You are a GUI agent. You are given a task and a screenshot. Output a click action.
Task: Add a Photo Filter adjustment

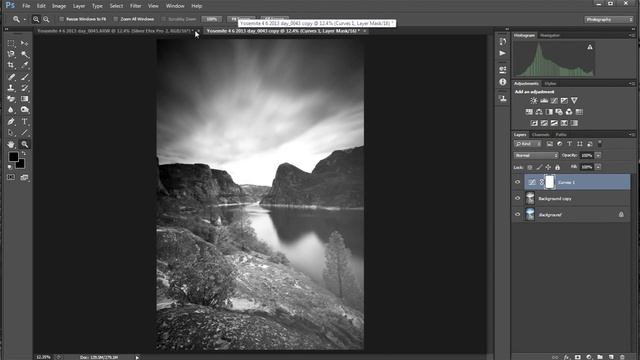[x=559, y=112]
